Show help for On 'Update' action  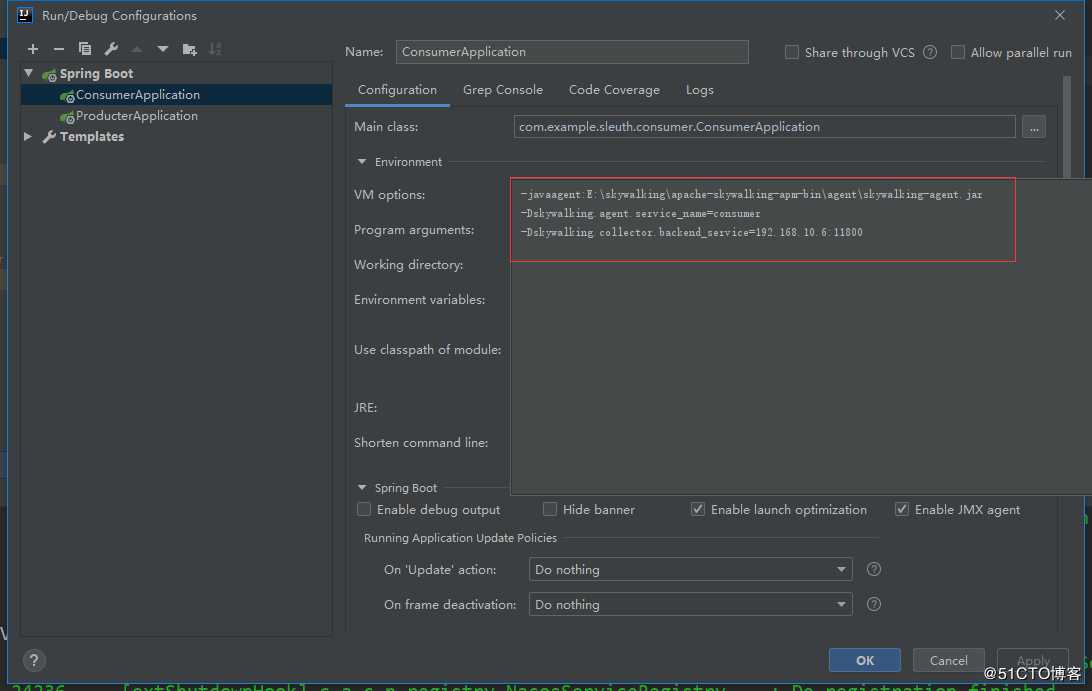click(873, 569)
